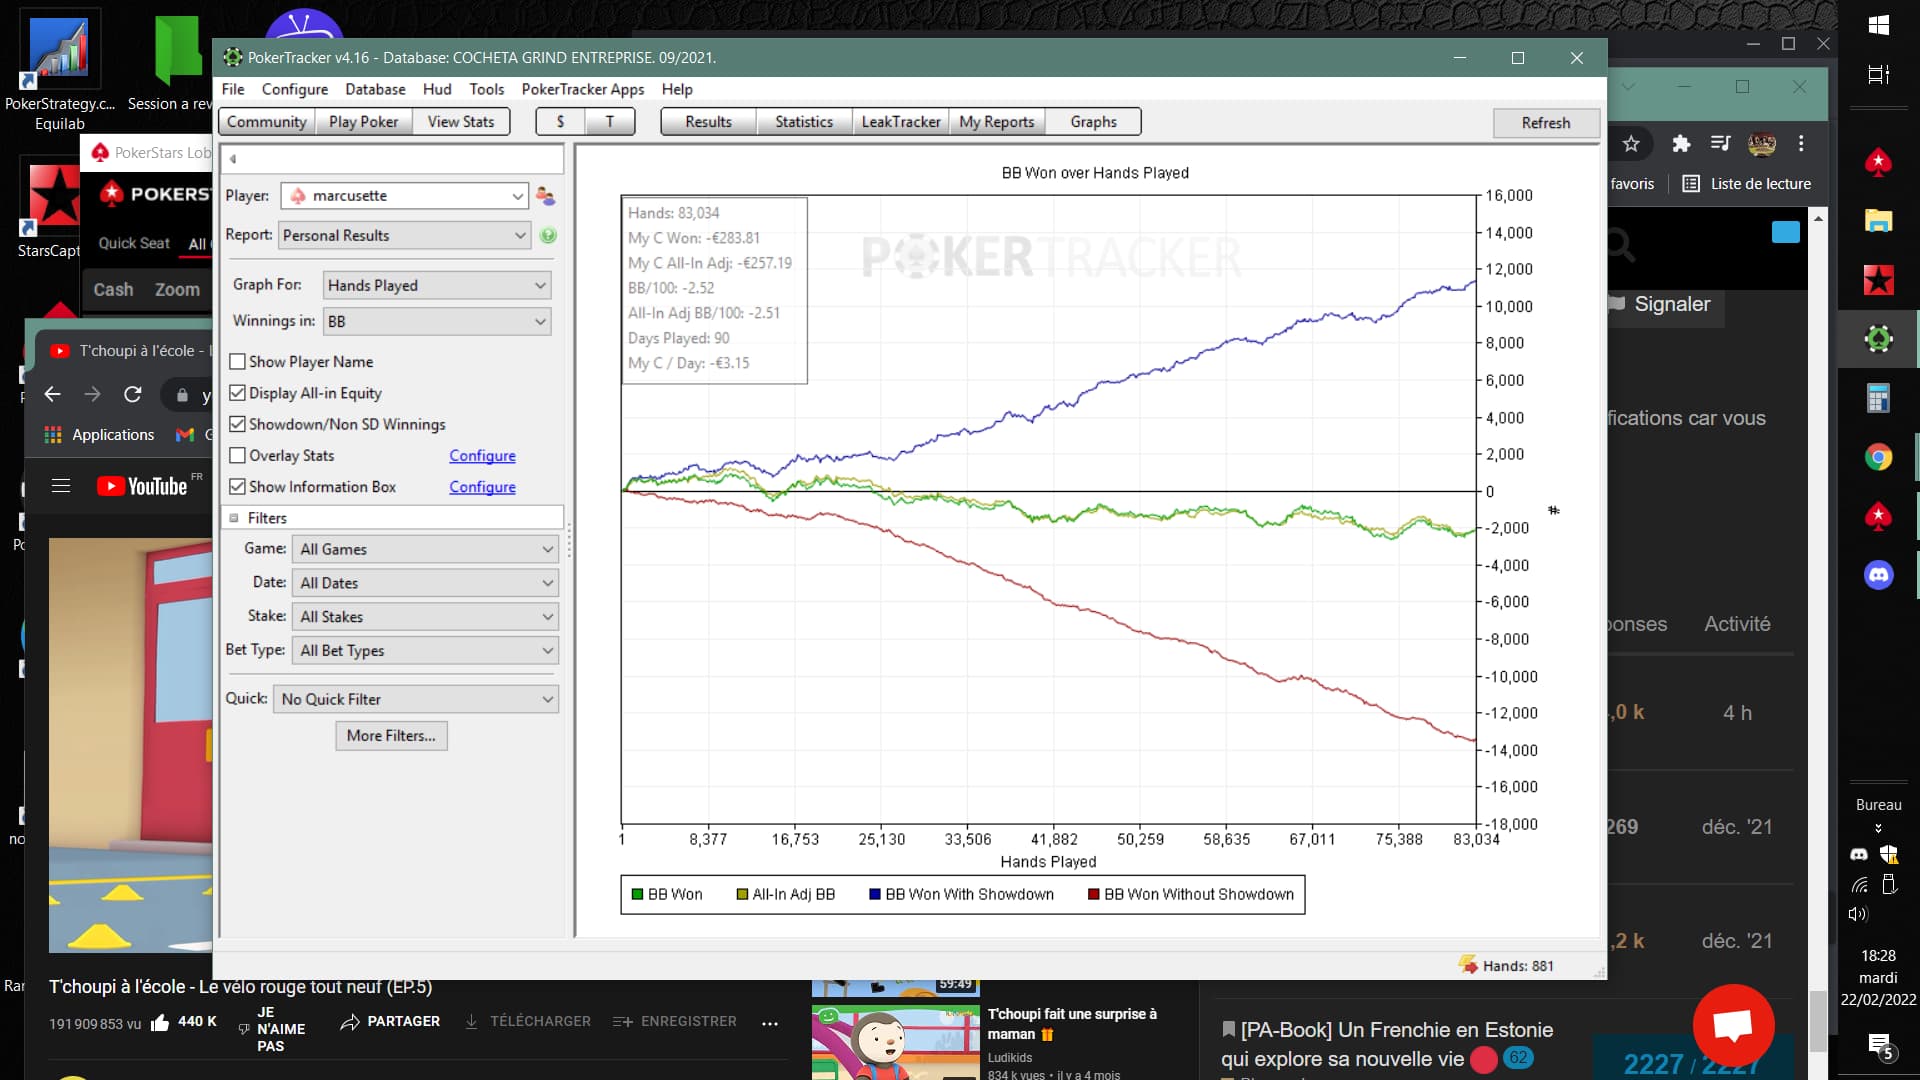Click the Community button
1920x1080 pixels.
[x=267, y=122]
